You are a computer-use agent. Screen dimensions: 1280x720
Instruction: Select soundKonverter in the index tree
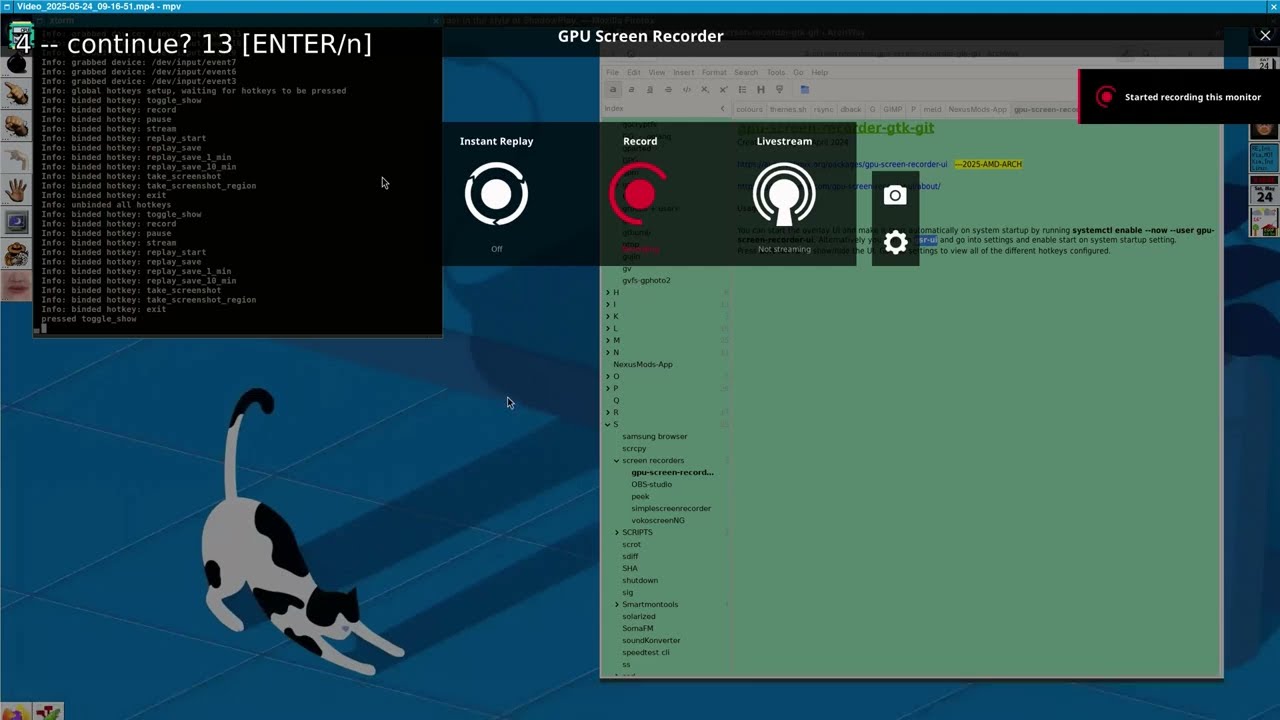(651, 640)
